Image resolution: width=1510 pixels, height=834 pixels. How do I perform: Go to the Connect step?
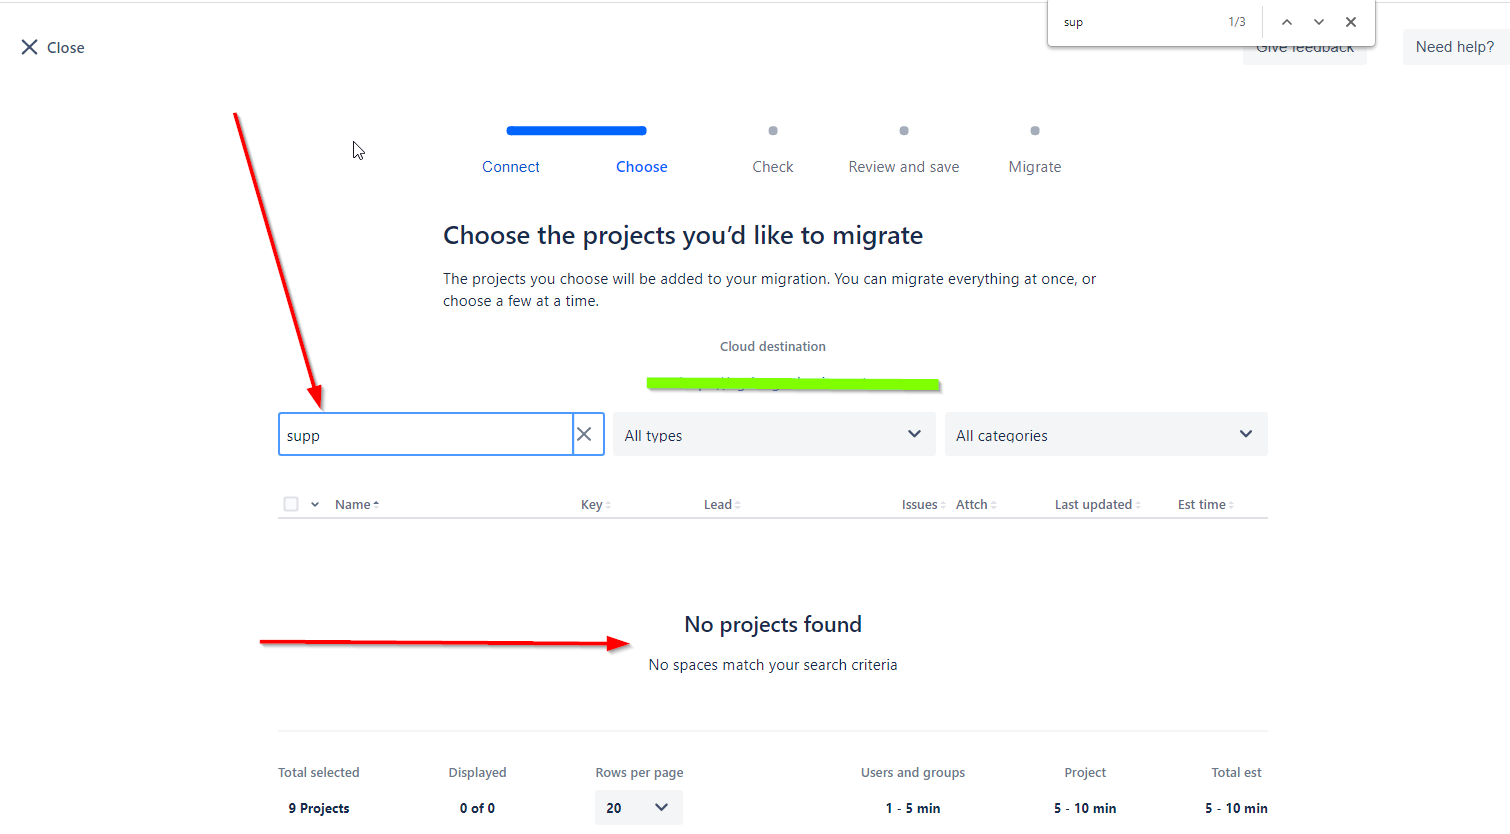(511, 167)
